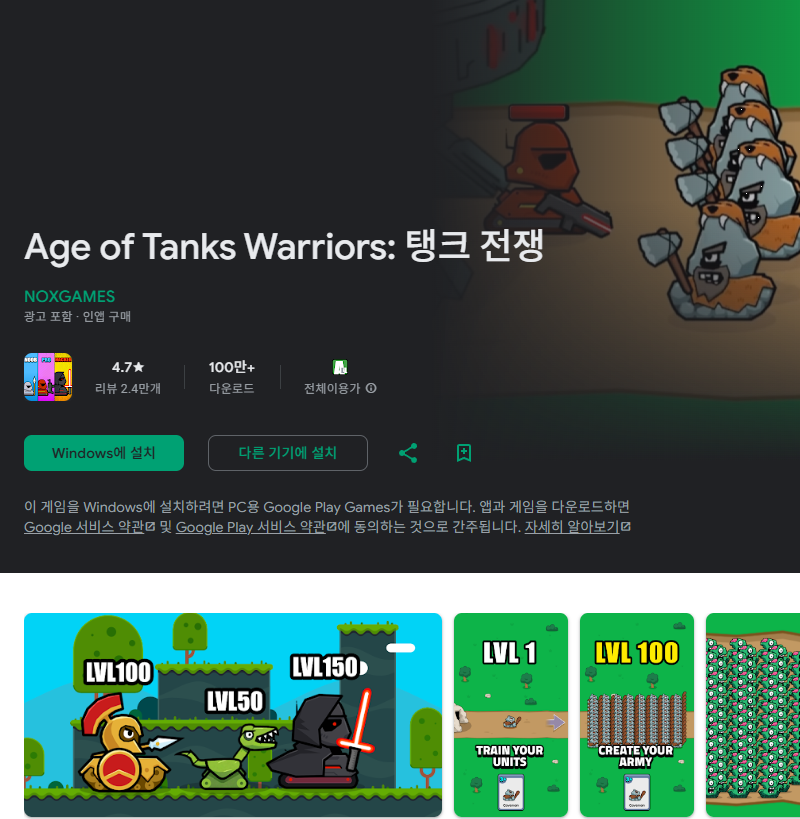Add game to wishlist with bookmark icon
800x819 pixels.
coord(464,453)
